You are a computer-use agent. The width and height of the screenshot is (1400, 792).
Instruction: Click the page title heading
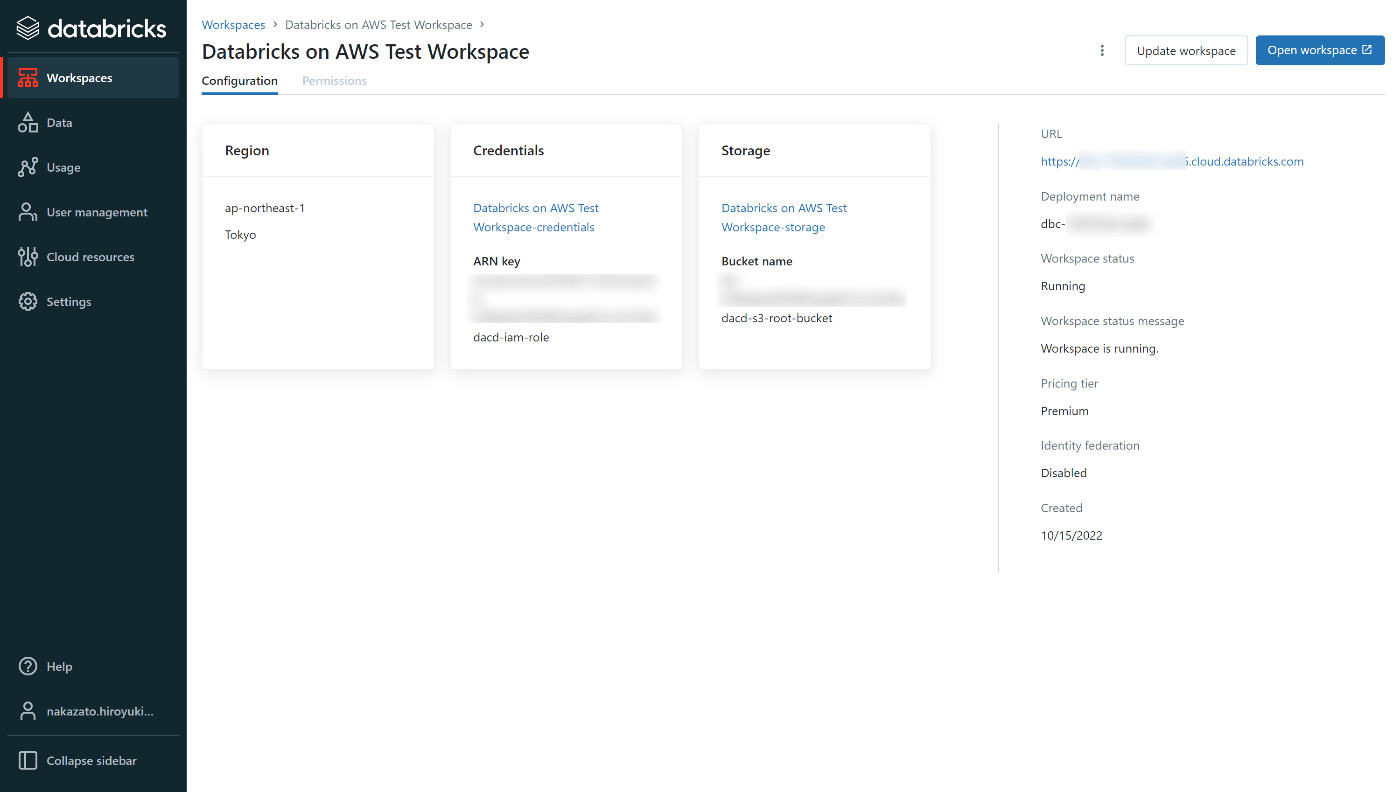click(366, 52)
